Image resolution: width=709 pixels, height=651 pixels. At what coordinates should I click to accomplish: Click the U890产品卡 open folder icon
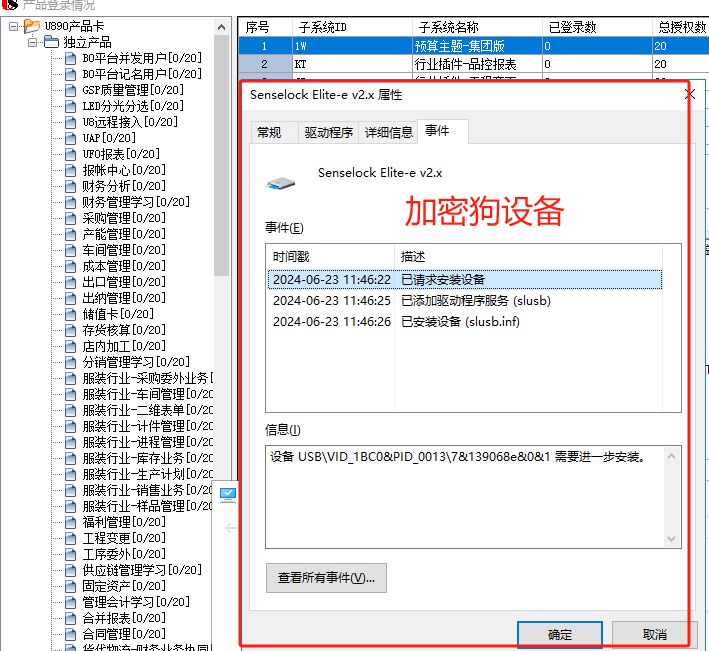coord(32,26)
